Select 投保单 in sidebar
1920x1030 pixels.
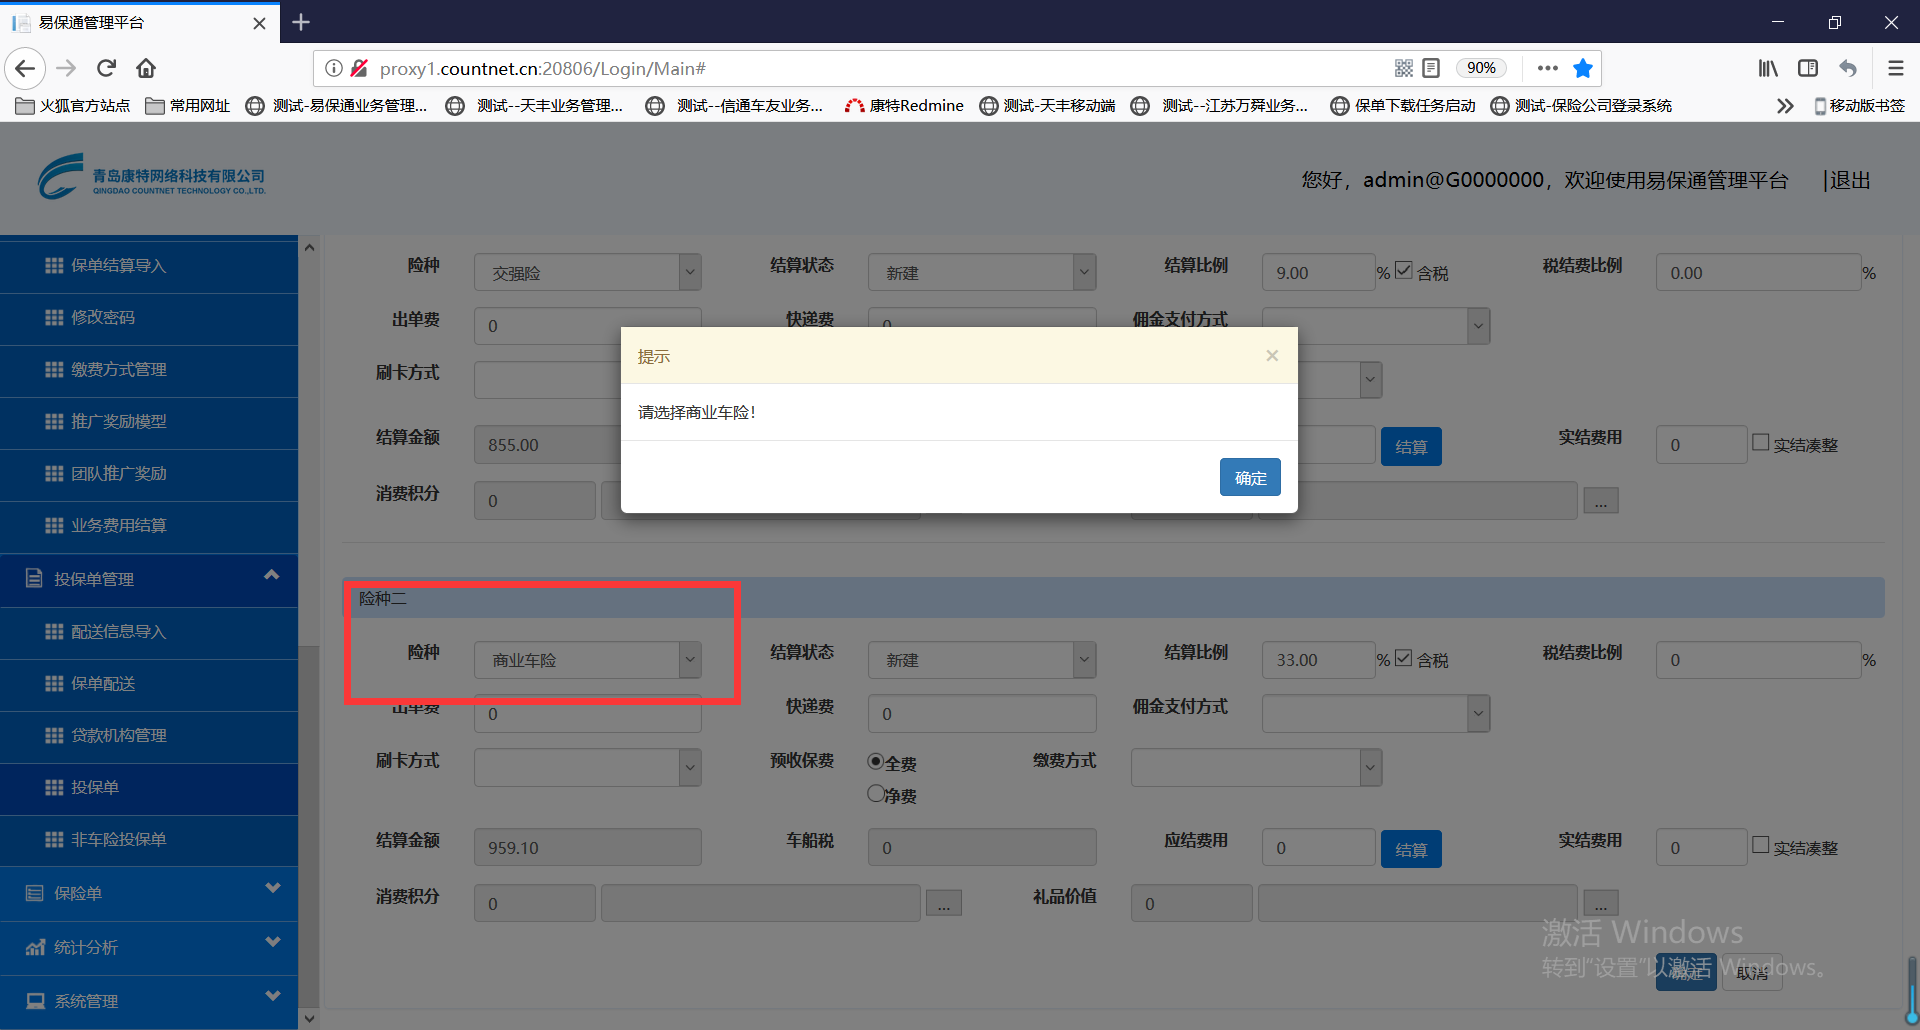tap(149, 788)
